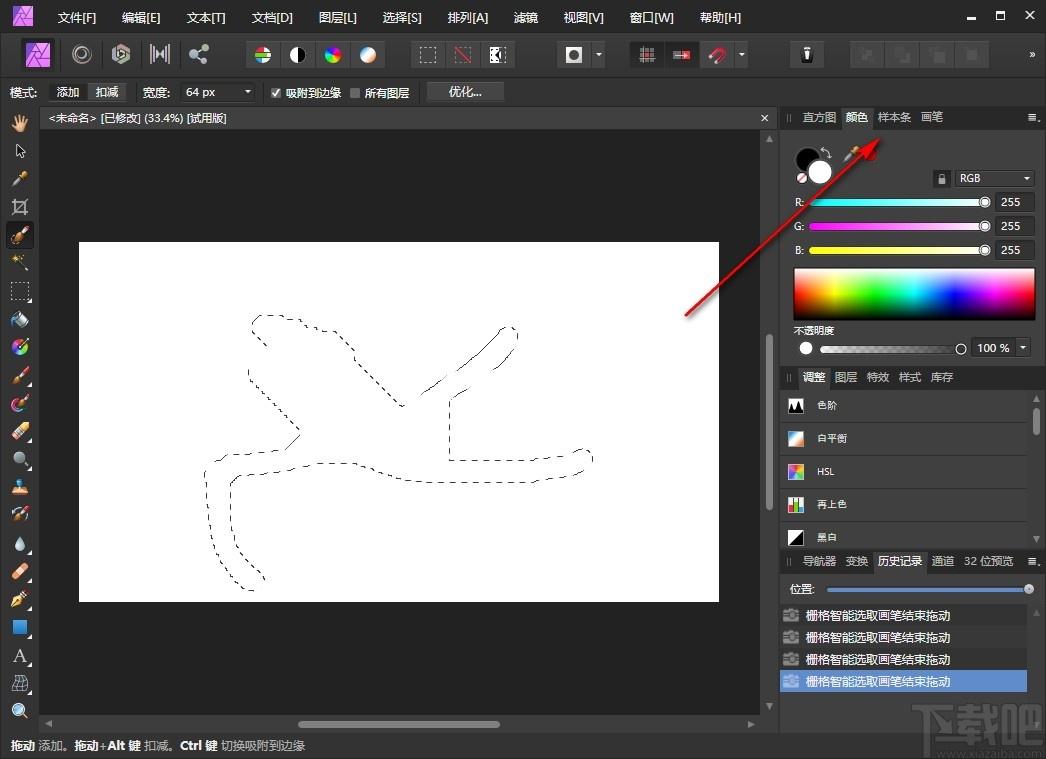The image size is (1046, 759).
Task: Switch to the 通道 tab
Action: (943, 561)
